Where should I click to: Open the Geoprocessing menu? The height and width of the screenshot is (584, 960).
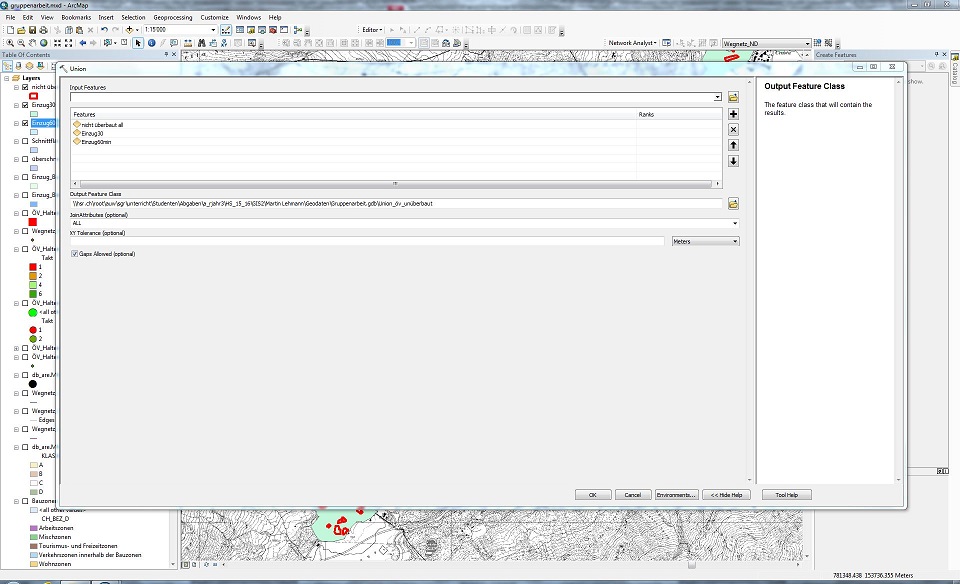tap(172, 17)
